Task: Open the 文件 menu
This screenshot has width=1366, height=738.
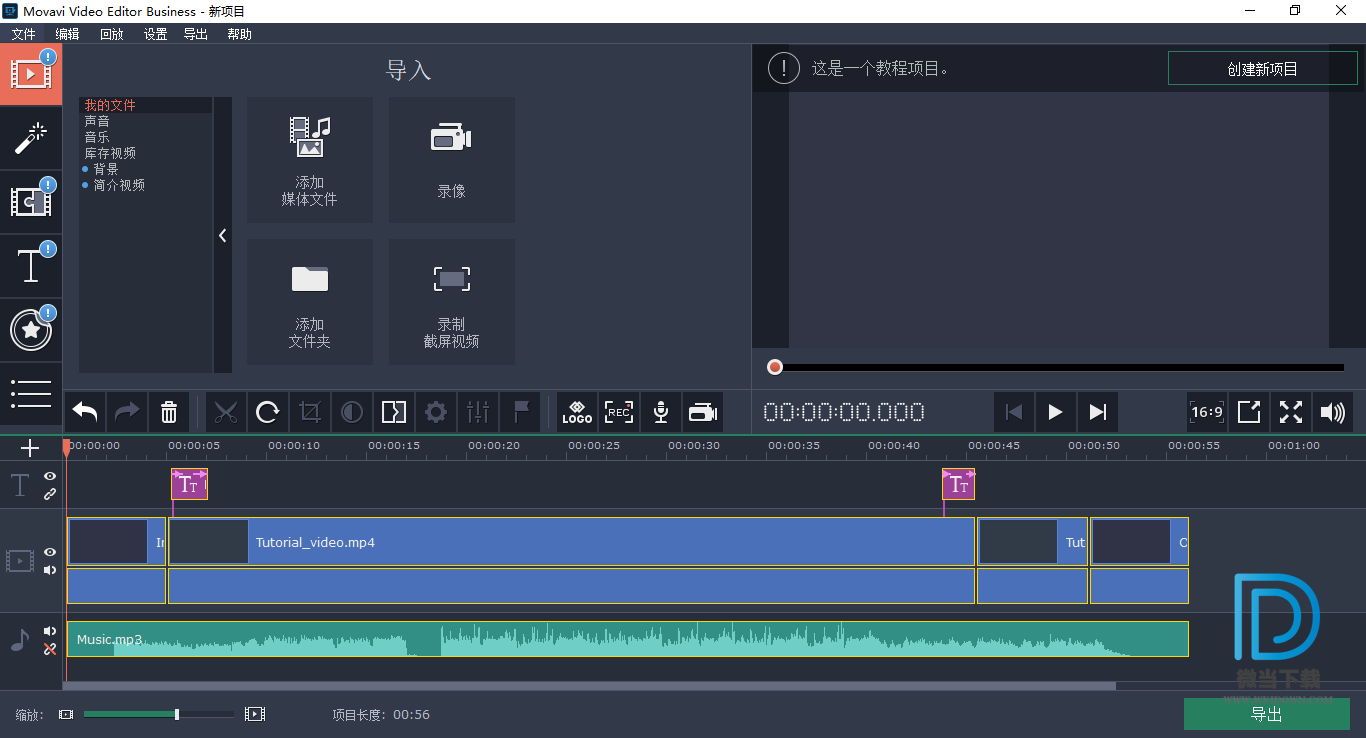Action: coord(24,34)
